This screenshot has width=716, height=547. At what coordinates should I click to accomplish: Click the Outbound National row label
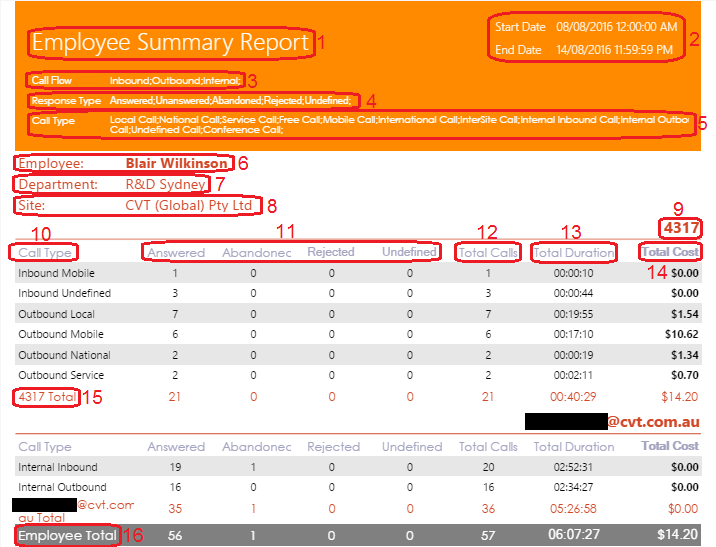(x=64, y=355)
